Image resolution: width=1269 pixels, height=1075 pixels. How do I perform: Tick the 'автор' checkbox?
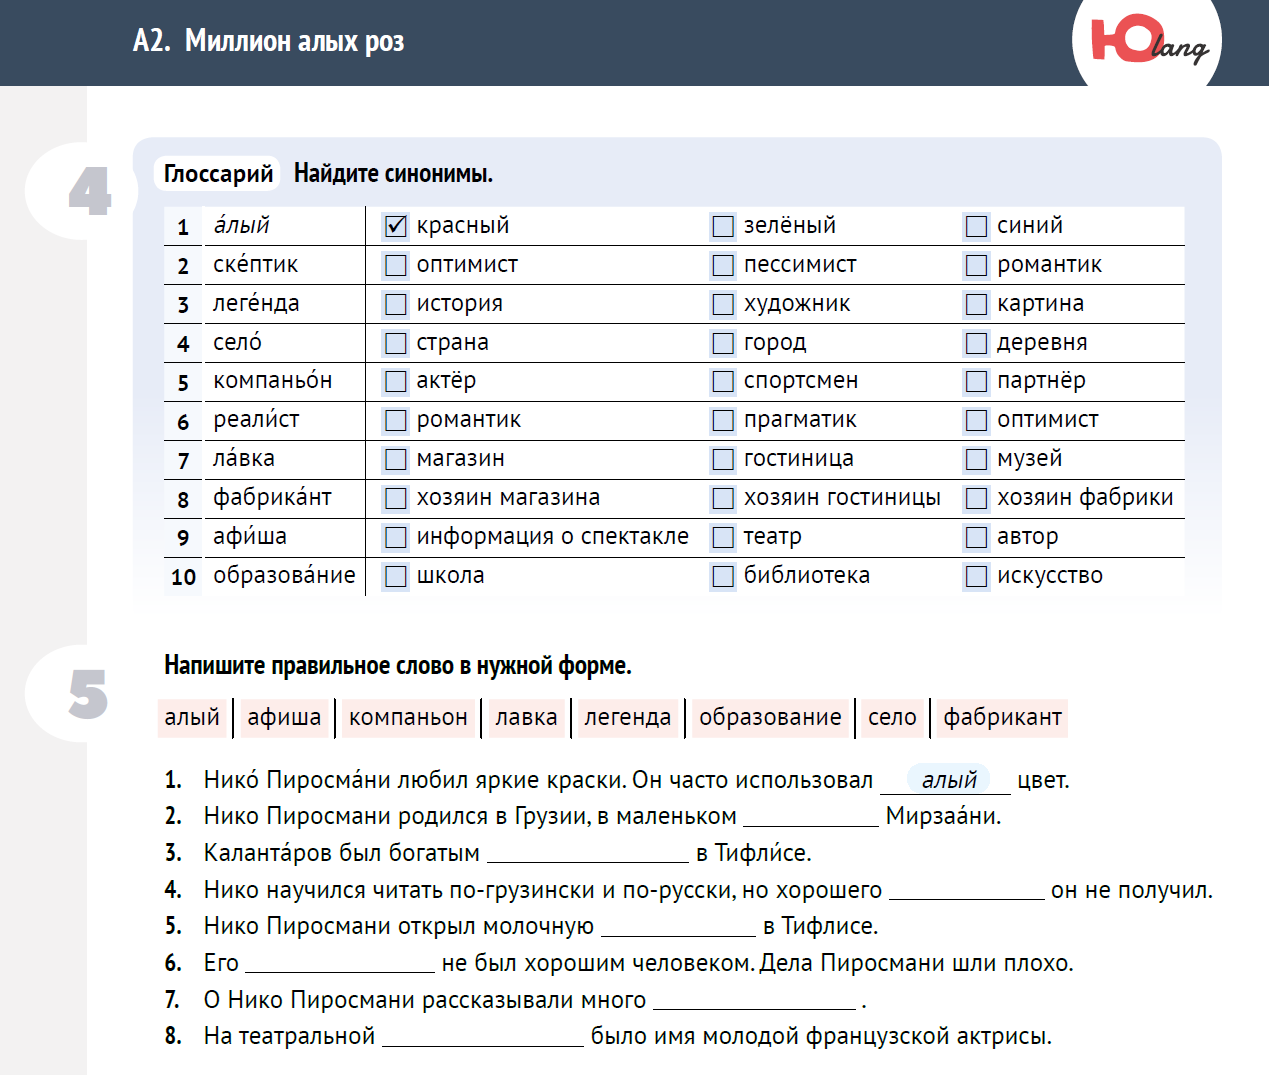pyautogui.click(x=976, y=537)
